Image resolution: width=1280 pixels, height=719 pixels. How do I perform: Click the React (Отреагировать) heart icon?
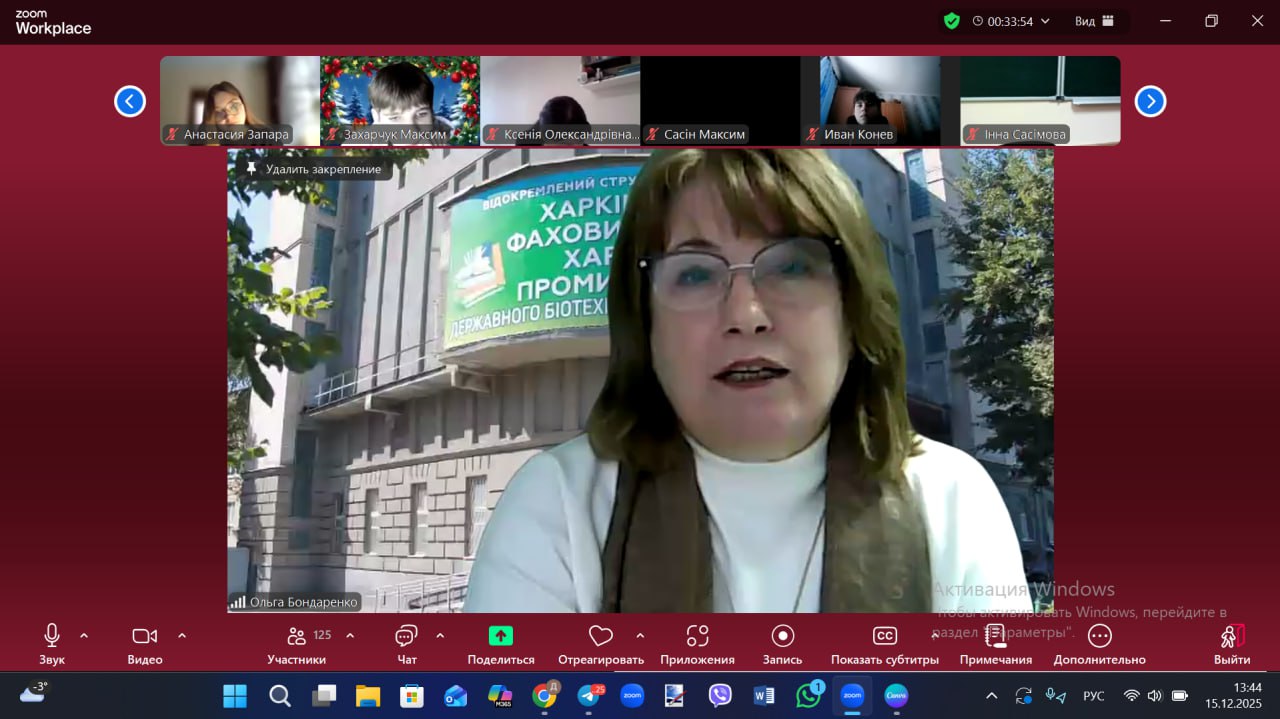(600, 636)
